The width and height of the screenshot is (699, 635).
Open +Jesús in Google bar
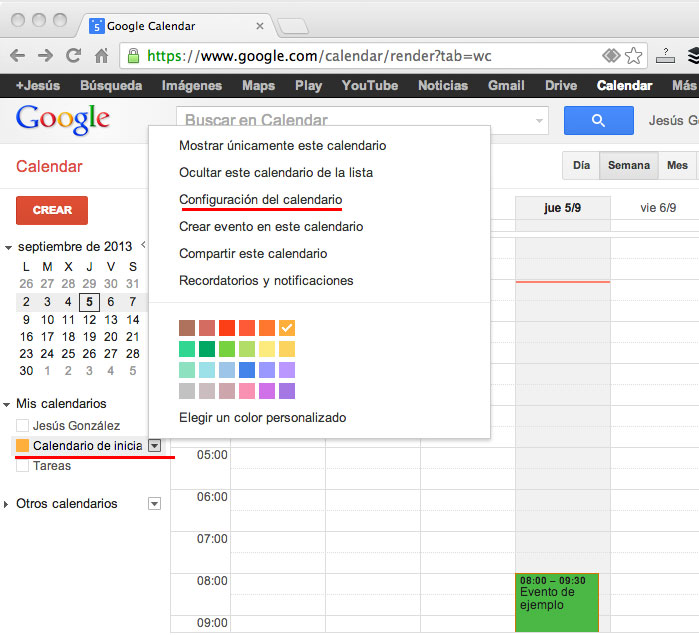[38, 86]
